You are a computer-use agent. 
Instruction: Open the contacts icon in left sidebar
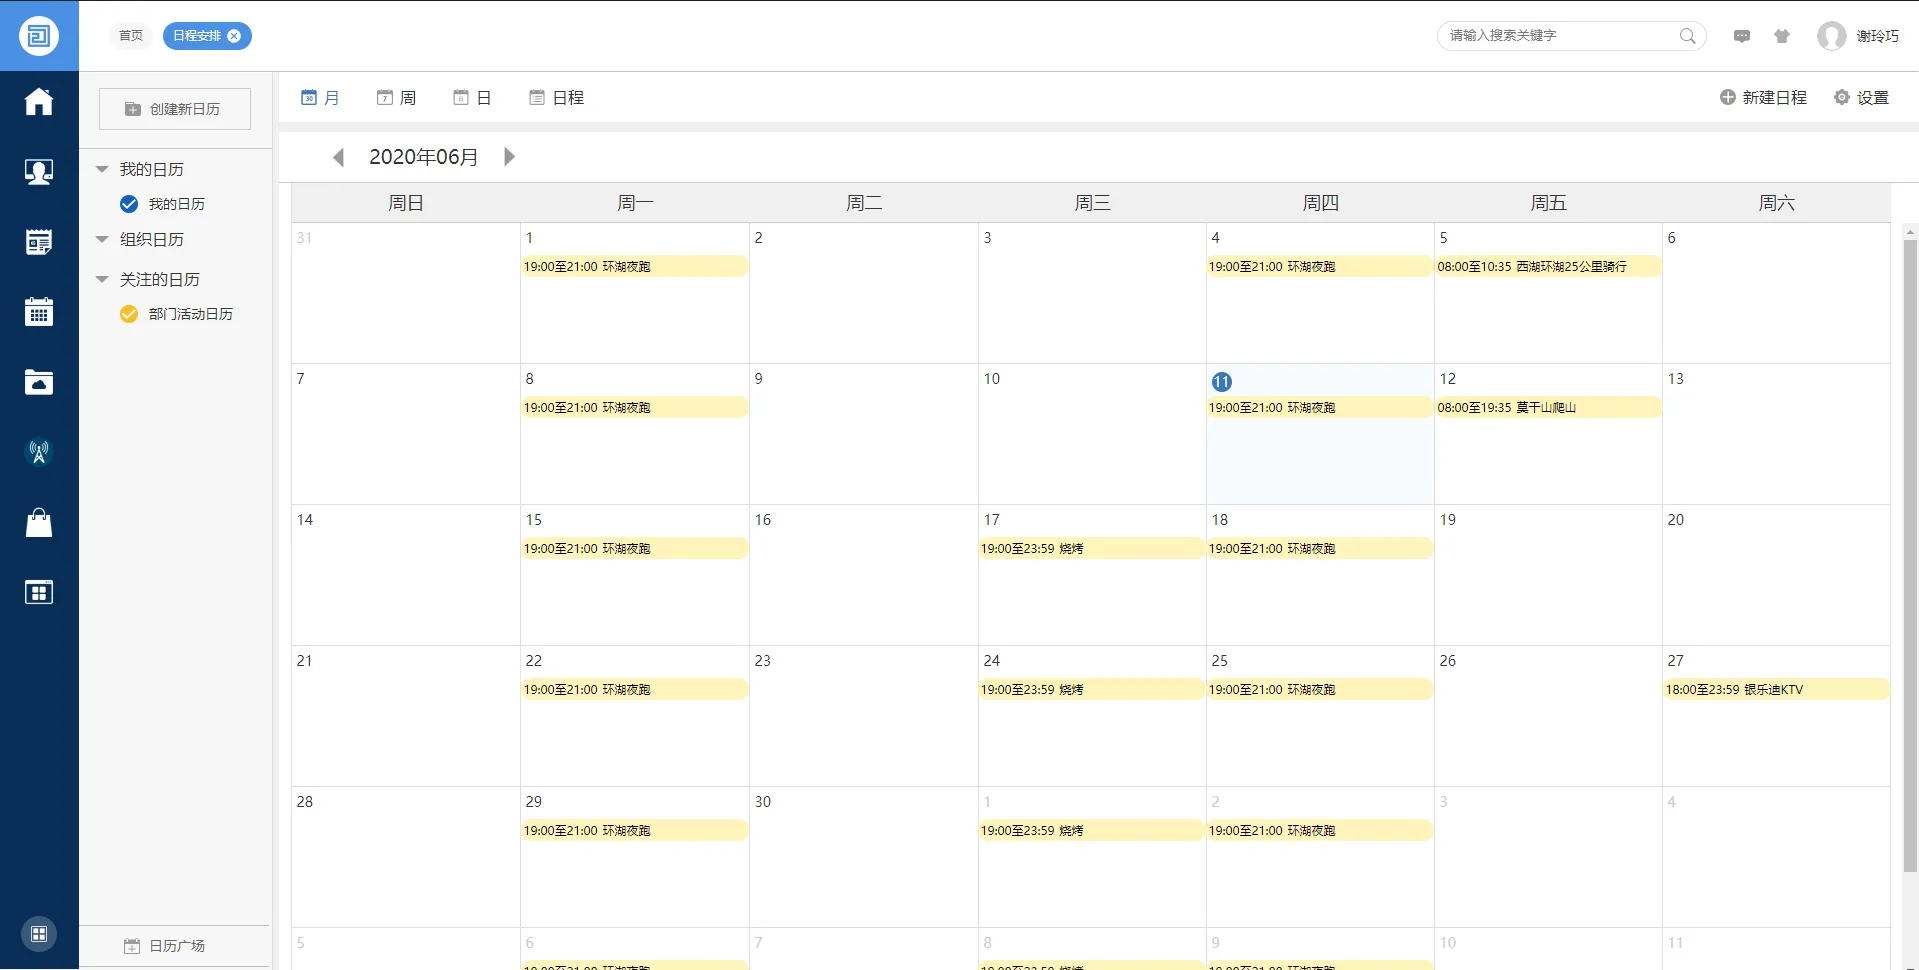(39, 172)
